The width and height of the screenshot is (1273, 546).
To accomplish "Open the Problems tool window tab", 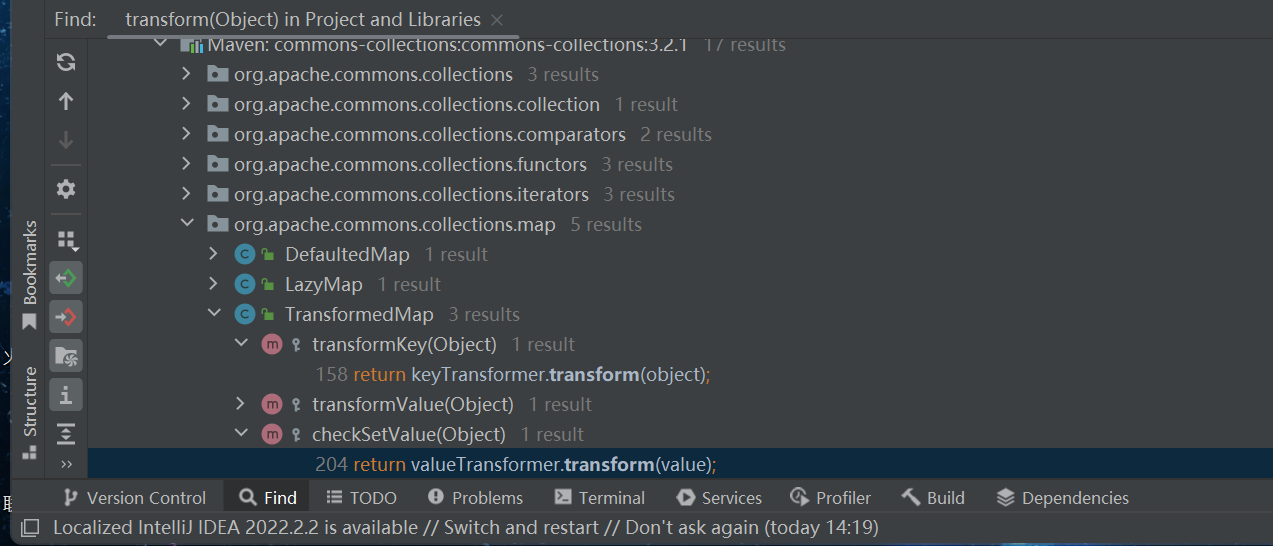I will click(x=475, y=498).
